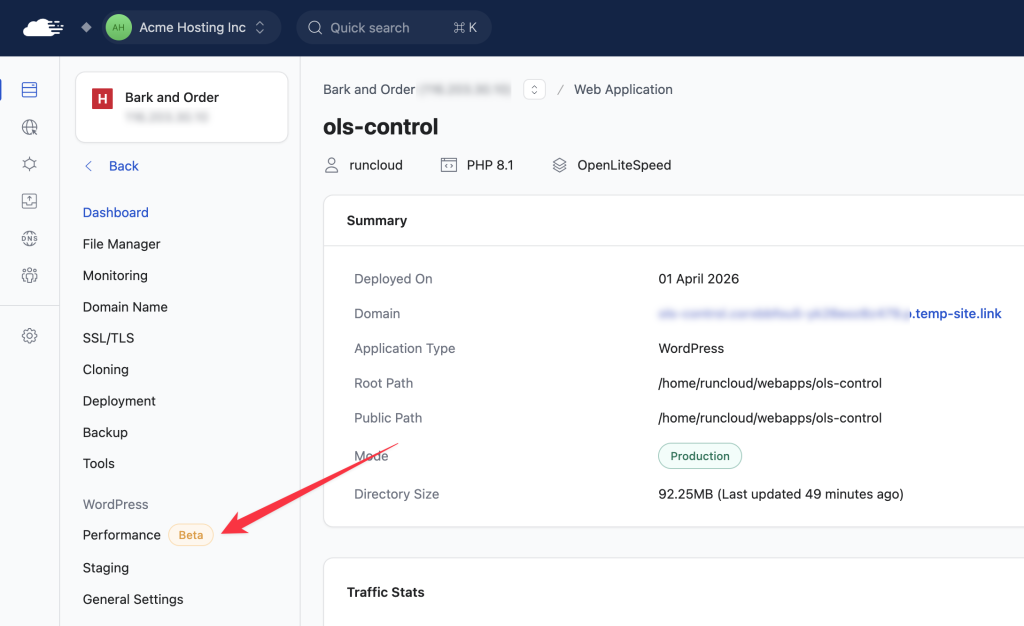The height and width of the screenshot is (626, 1024).
Task: Click the 92.25MB directory size value
Action: (780, 493)
